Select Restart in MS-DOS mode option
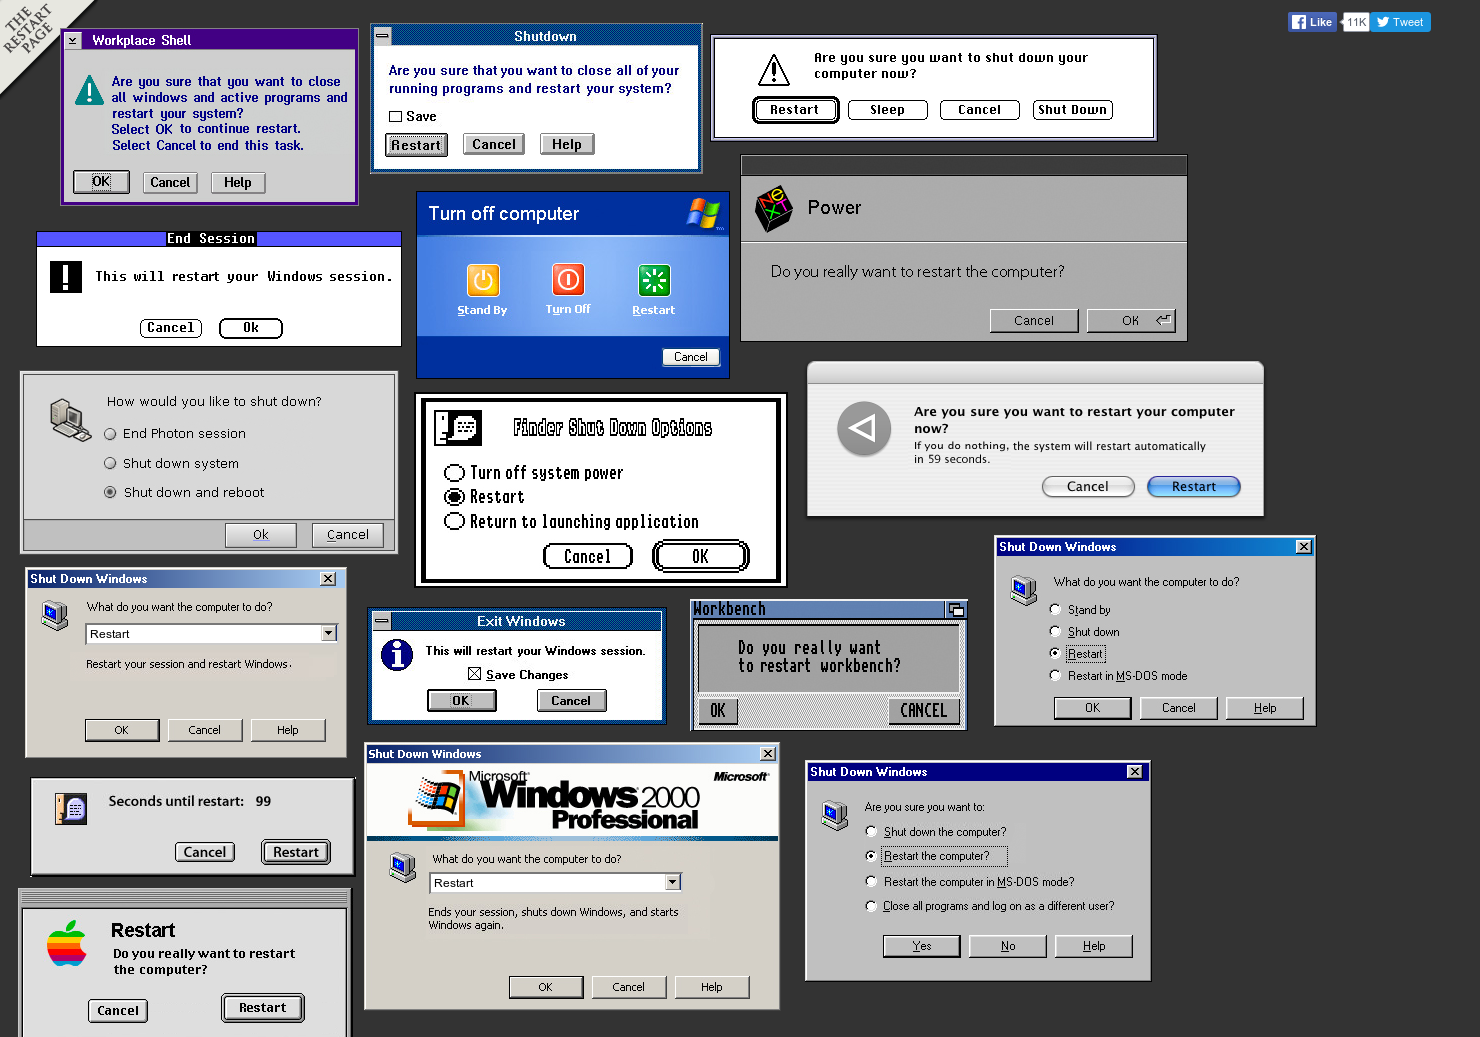The width and height of the screenshot is (1480, 1037). point(1055,675)
